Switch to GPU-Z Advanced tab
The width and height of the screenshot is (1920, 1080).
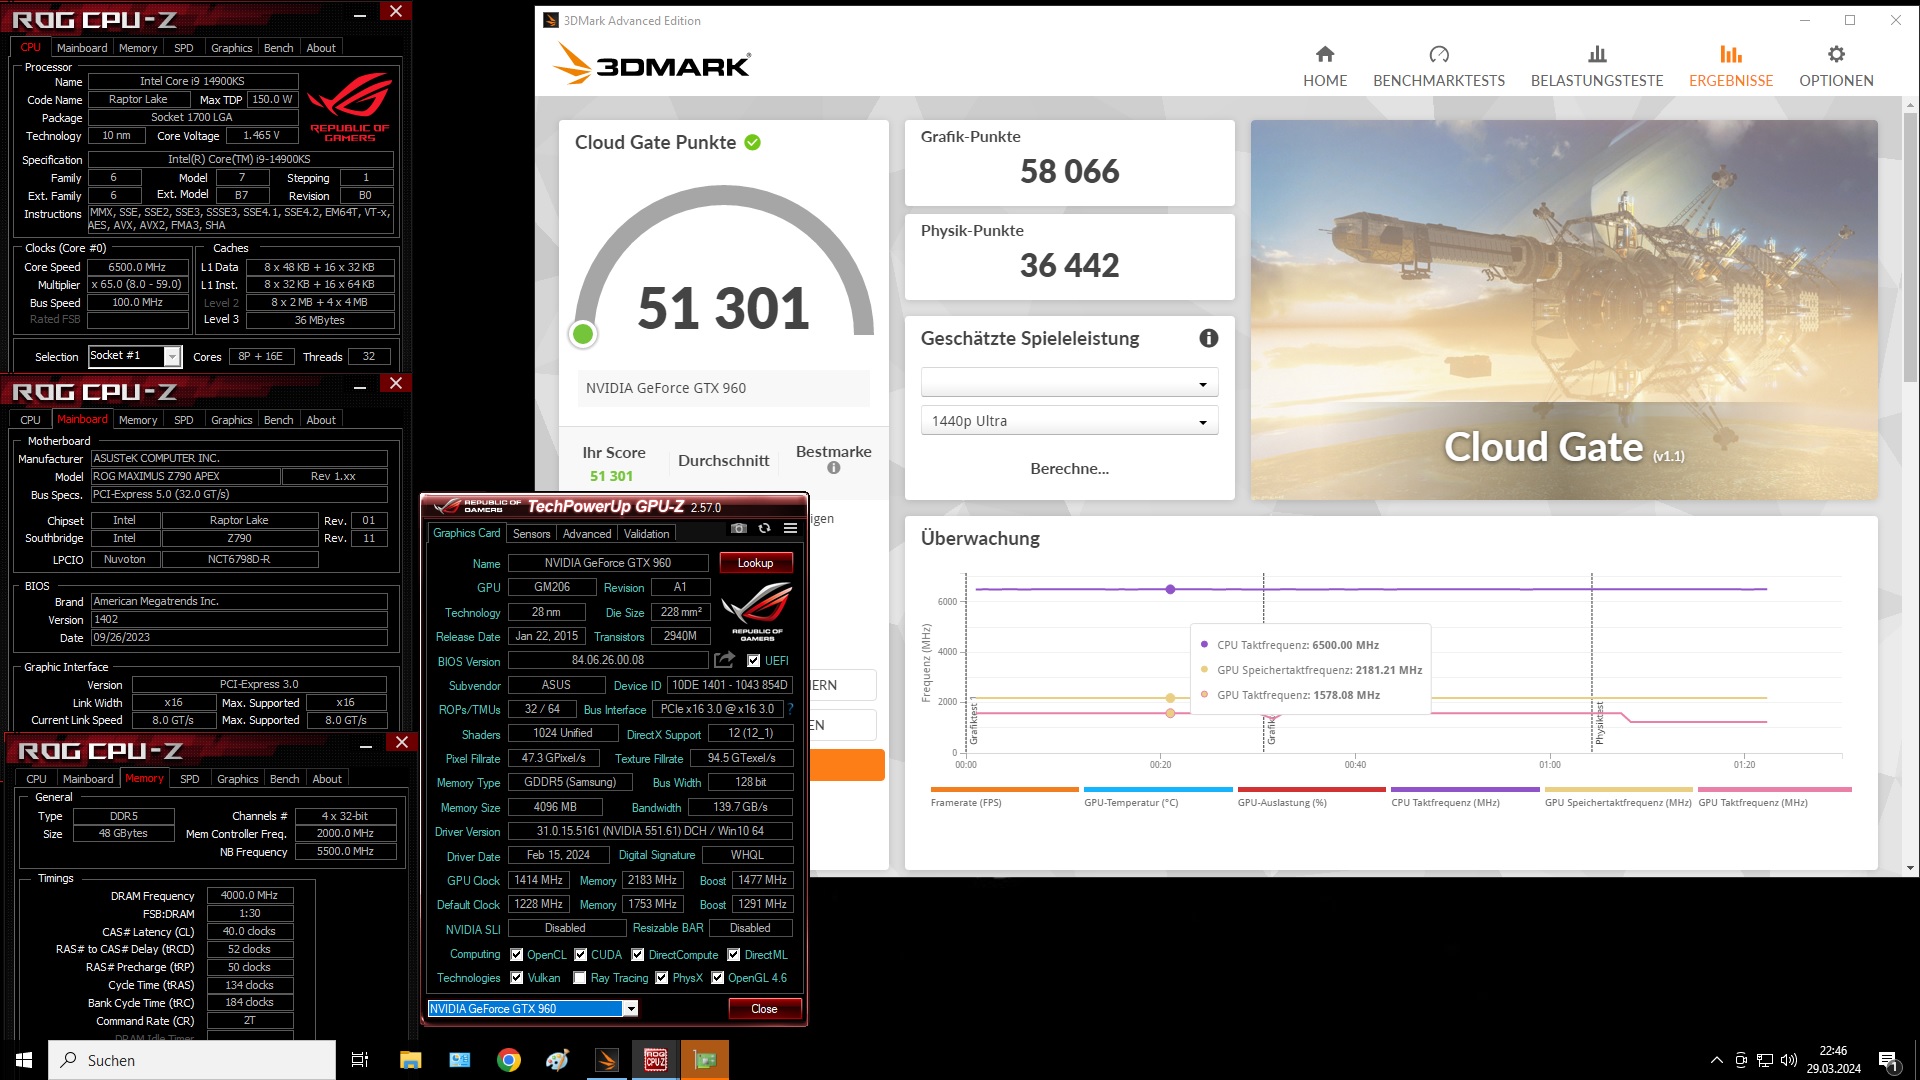click(x=587, y=534)
